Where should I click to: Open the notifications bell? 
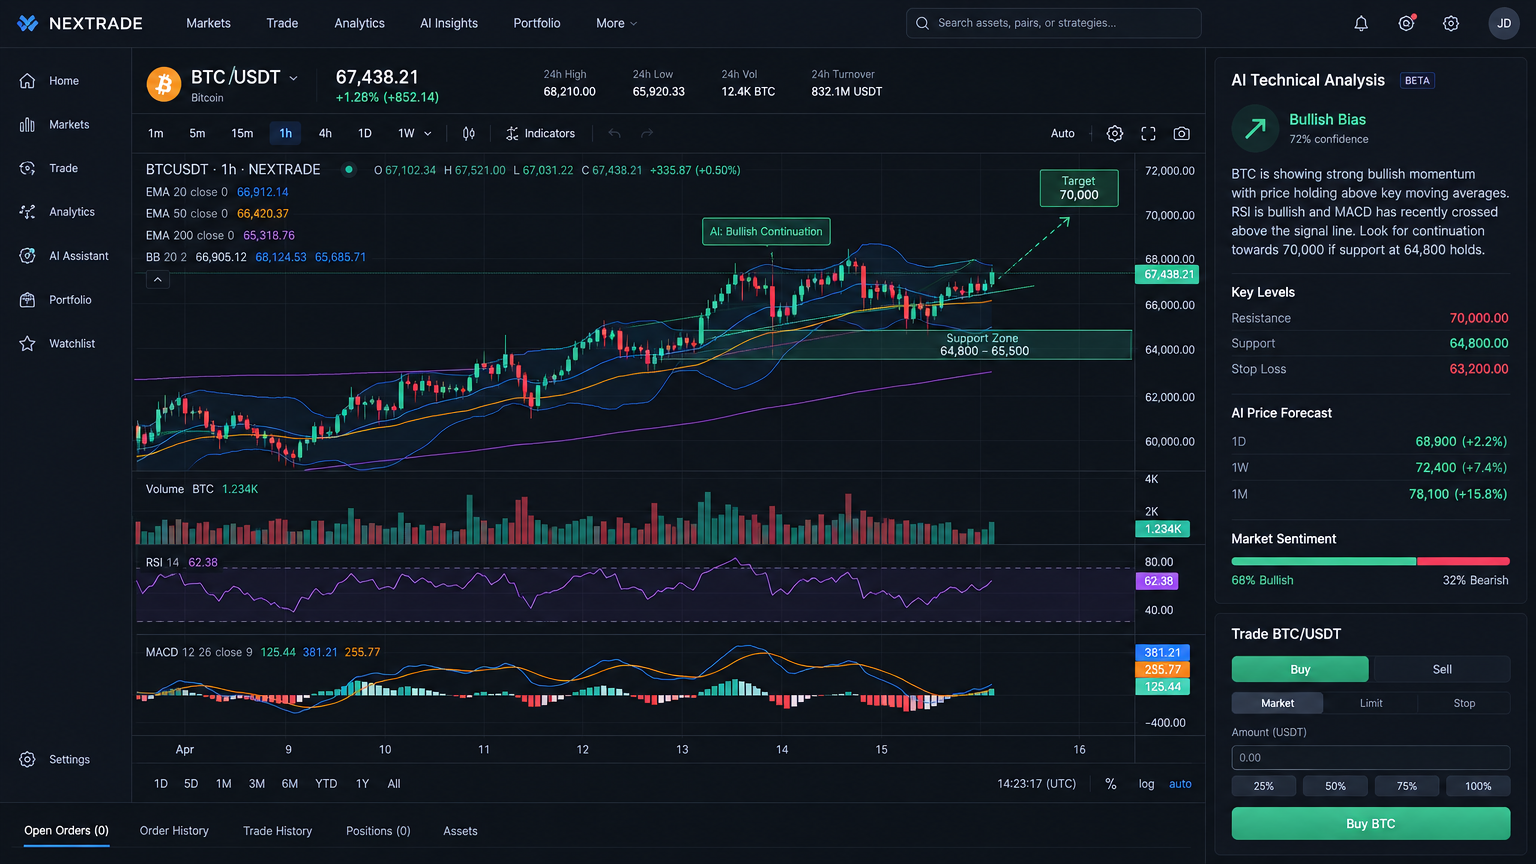(1361, 23)
